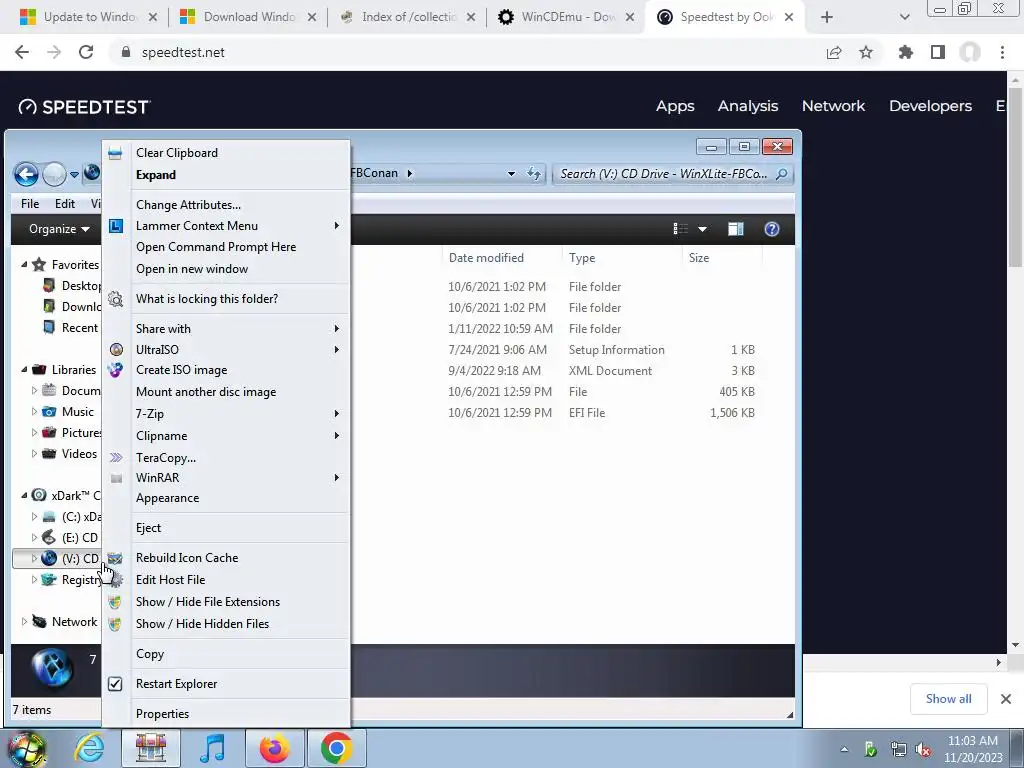
Task: Click the magnifier icon beside What is locking
Action: [116, 299]
